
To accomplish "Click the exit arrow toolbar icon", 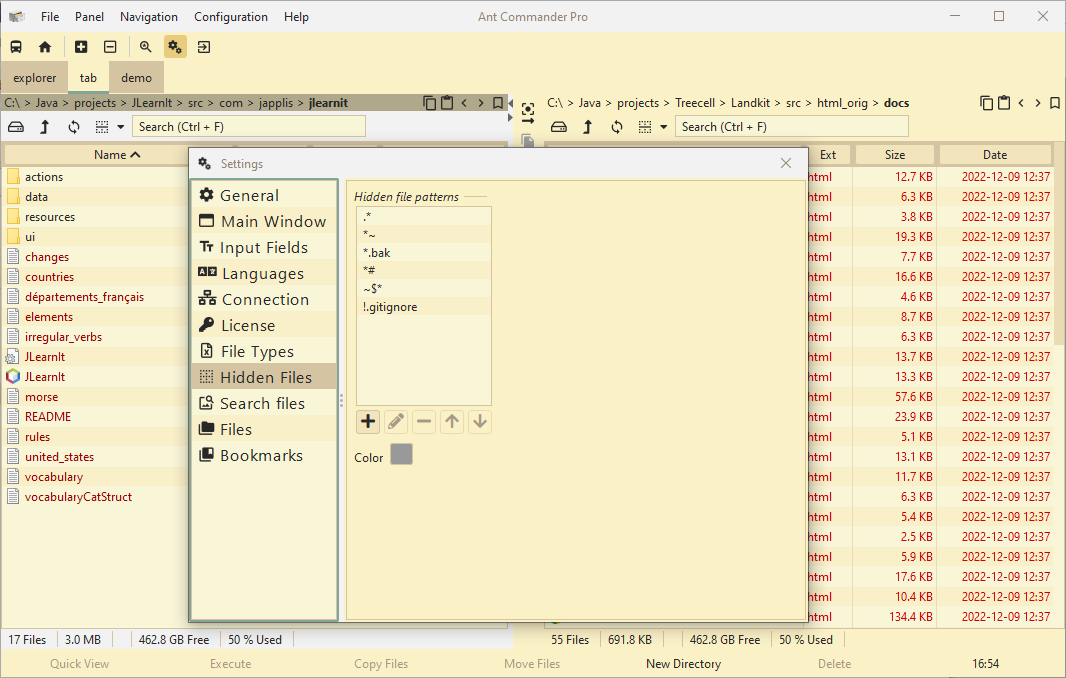I will tap(203, 47).
